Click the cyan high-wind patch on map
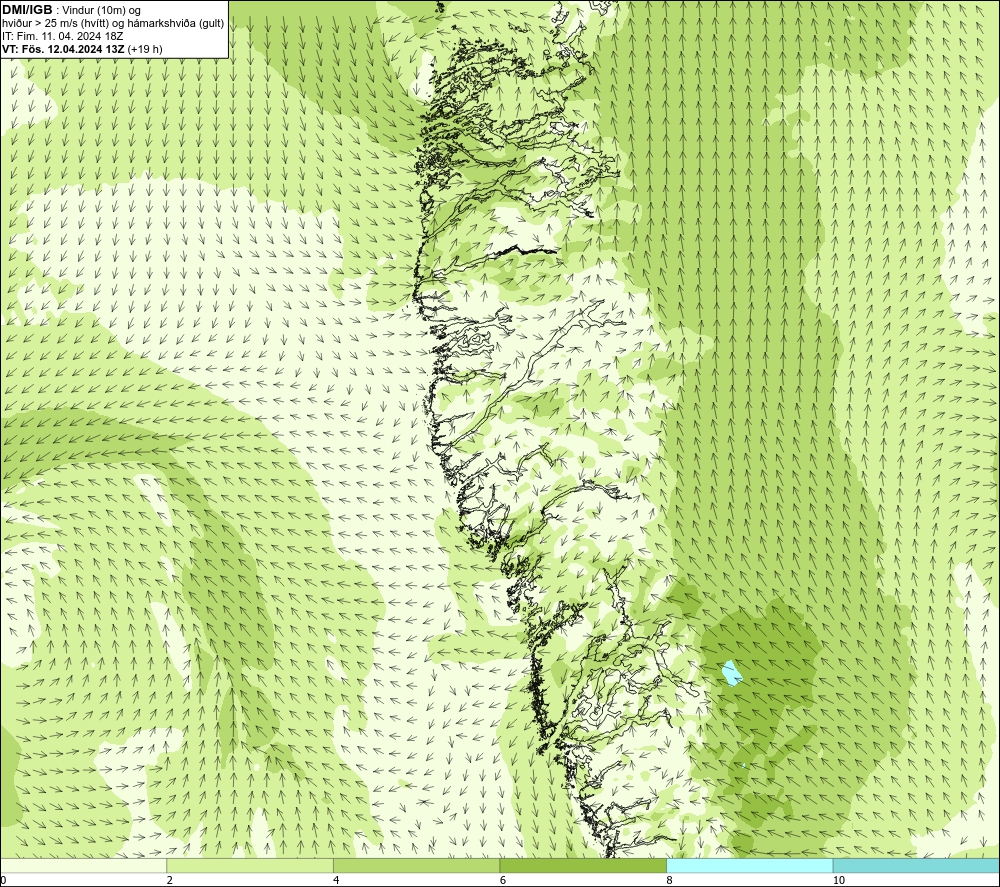Image resolution: width=1000 pixels, height=887 pixels. 731,673
